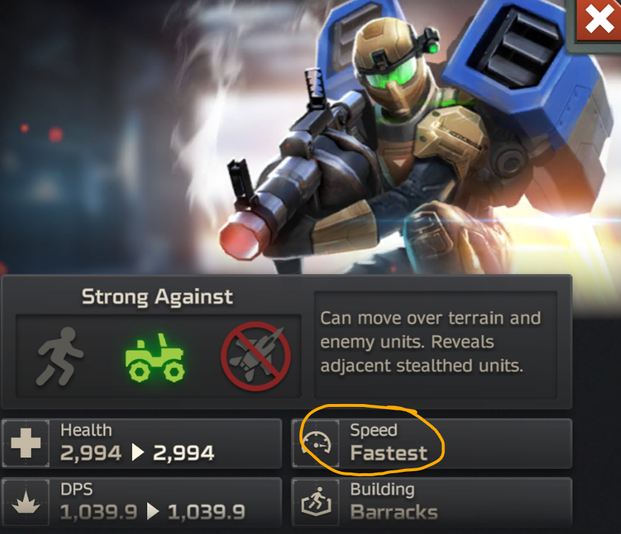Tap the infantry running figure icon
Viewport: 621px width, 534px height.
(60, 357)
